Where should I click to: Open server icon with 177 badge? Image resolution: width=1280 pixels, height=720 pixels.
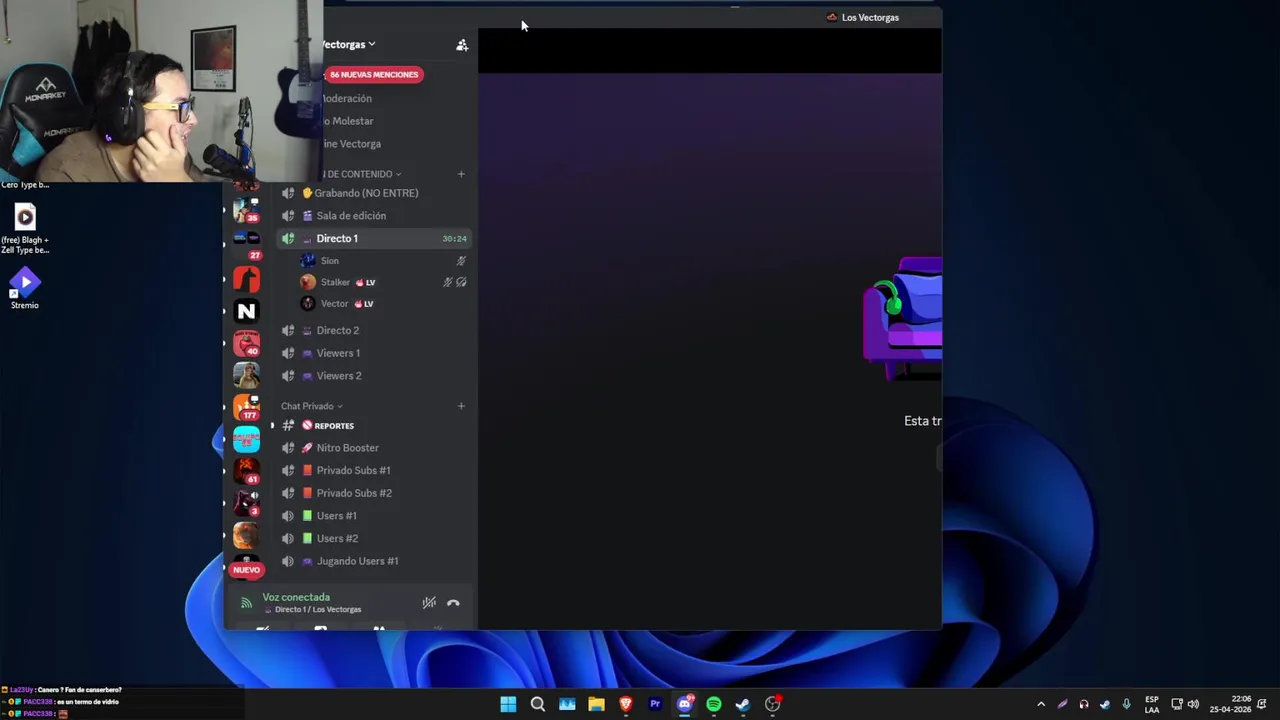pyautogui.click(x=246, y=407)
